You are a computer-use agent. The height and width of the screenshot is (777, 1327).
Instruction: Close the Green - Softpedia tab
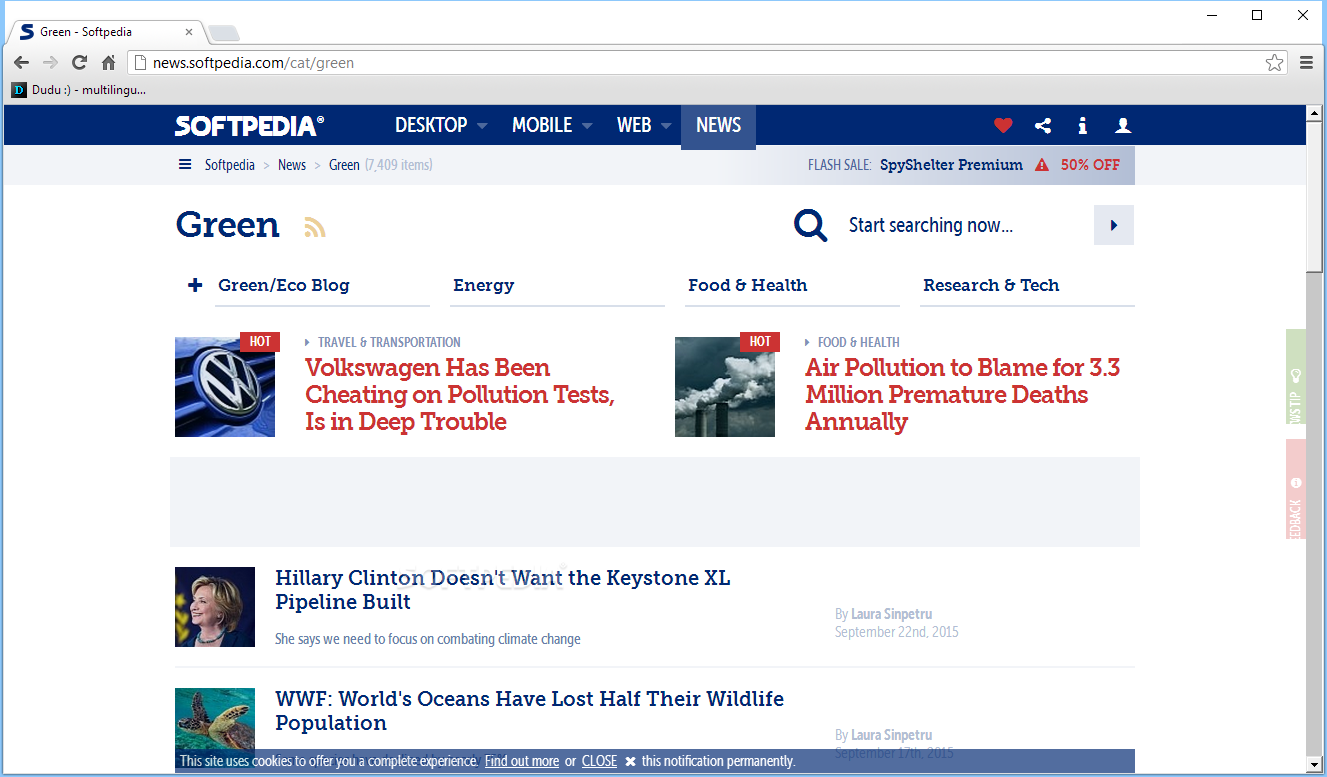(x=189, y=32)
